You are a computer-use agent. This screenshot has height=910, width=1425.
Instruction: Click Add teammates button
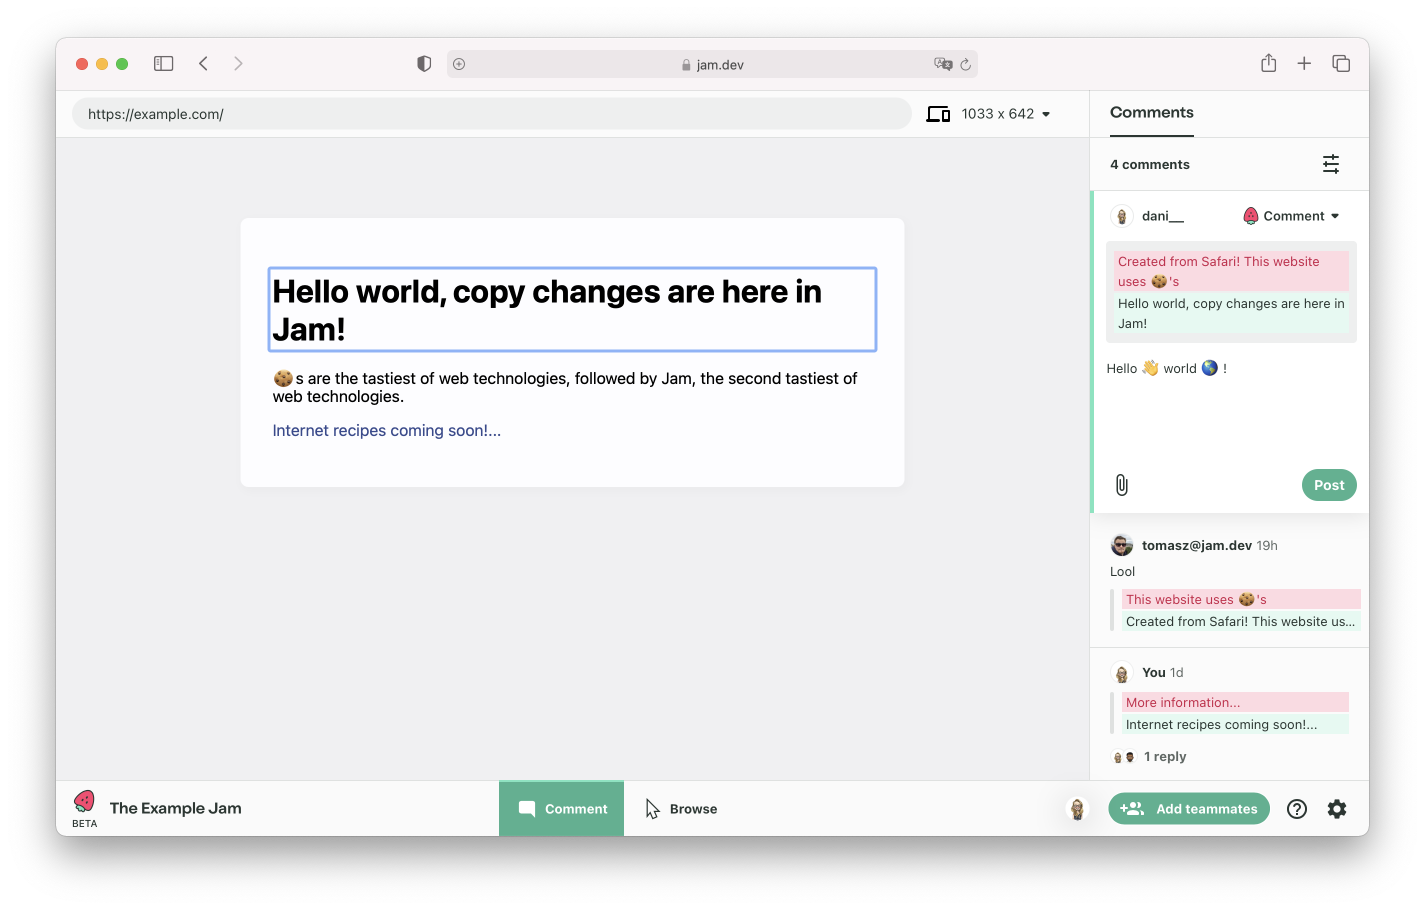coord(1188,809)
